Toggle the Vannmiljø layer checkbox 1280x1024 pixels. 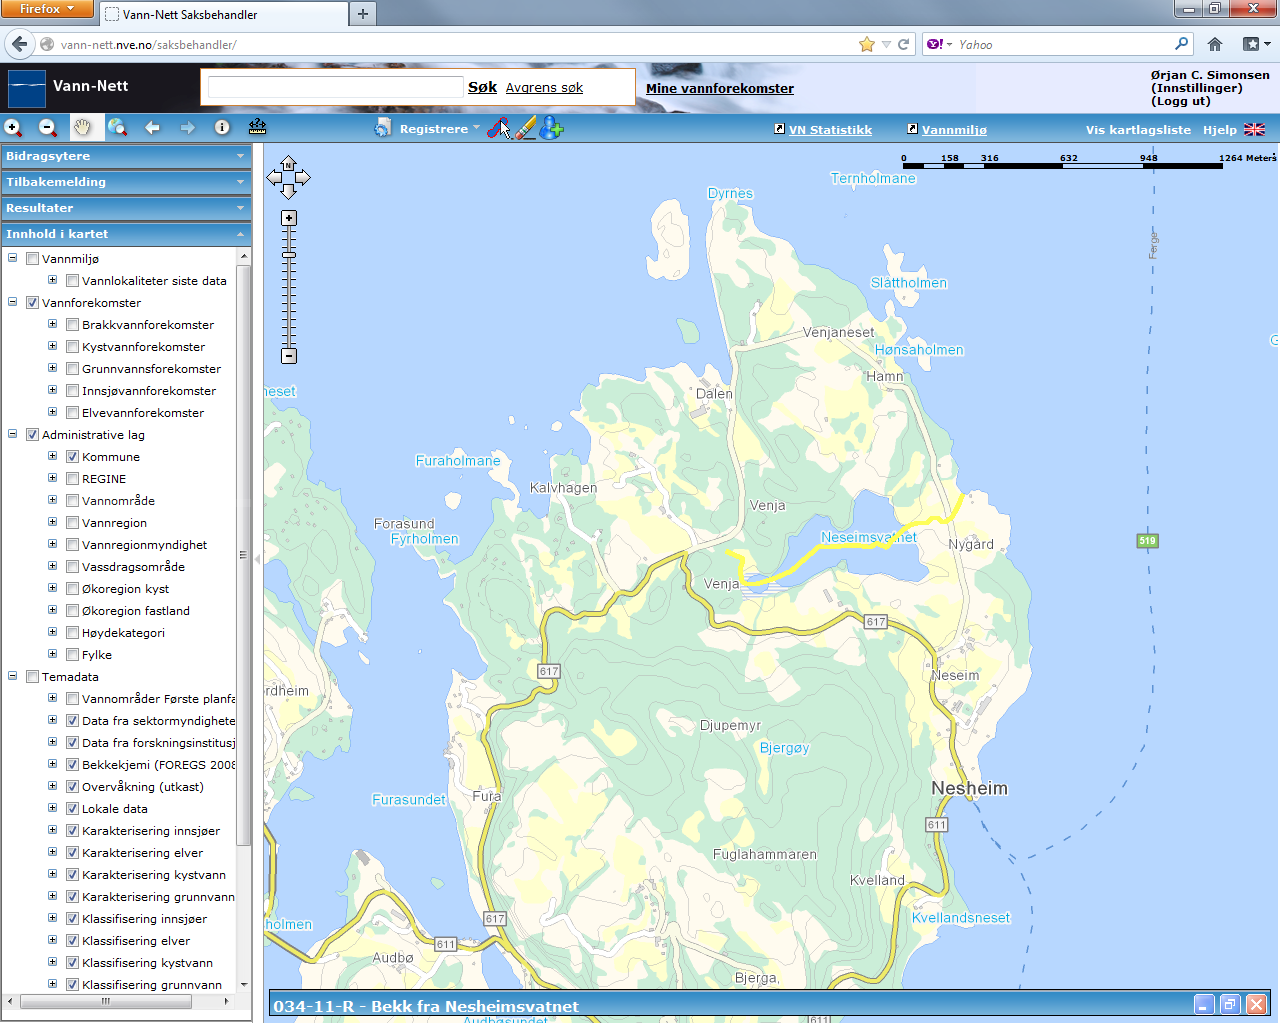pyautogui.click(x=32, y=258)
